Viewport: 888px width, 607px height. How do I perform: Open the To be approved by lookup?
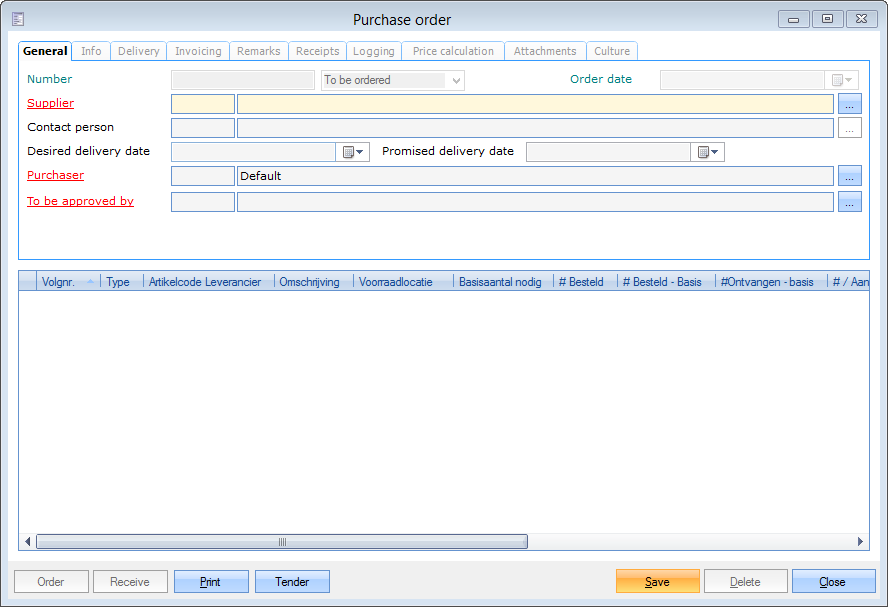click(849, 202)
